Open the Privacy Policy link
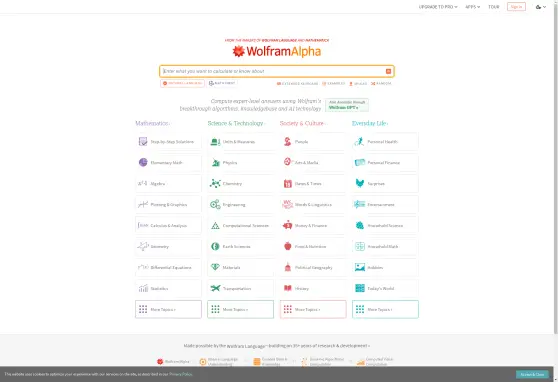 pyautogui.click(x=181, y=374)
